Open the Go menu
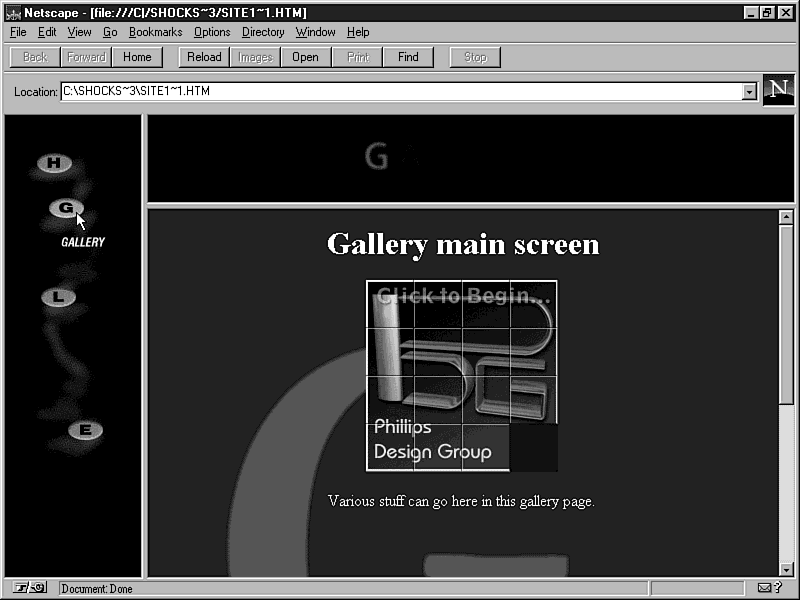Image resolution: width=800 pixels, height=600 pixels. pos(110,32)
